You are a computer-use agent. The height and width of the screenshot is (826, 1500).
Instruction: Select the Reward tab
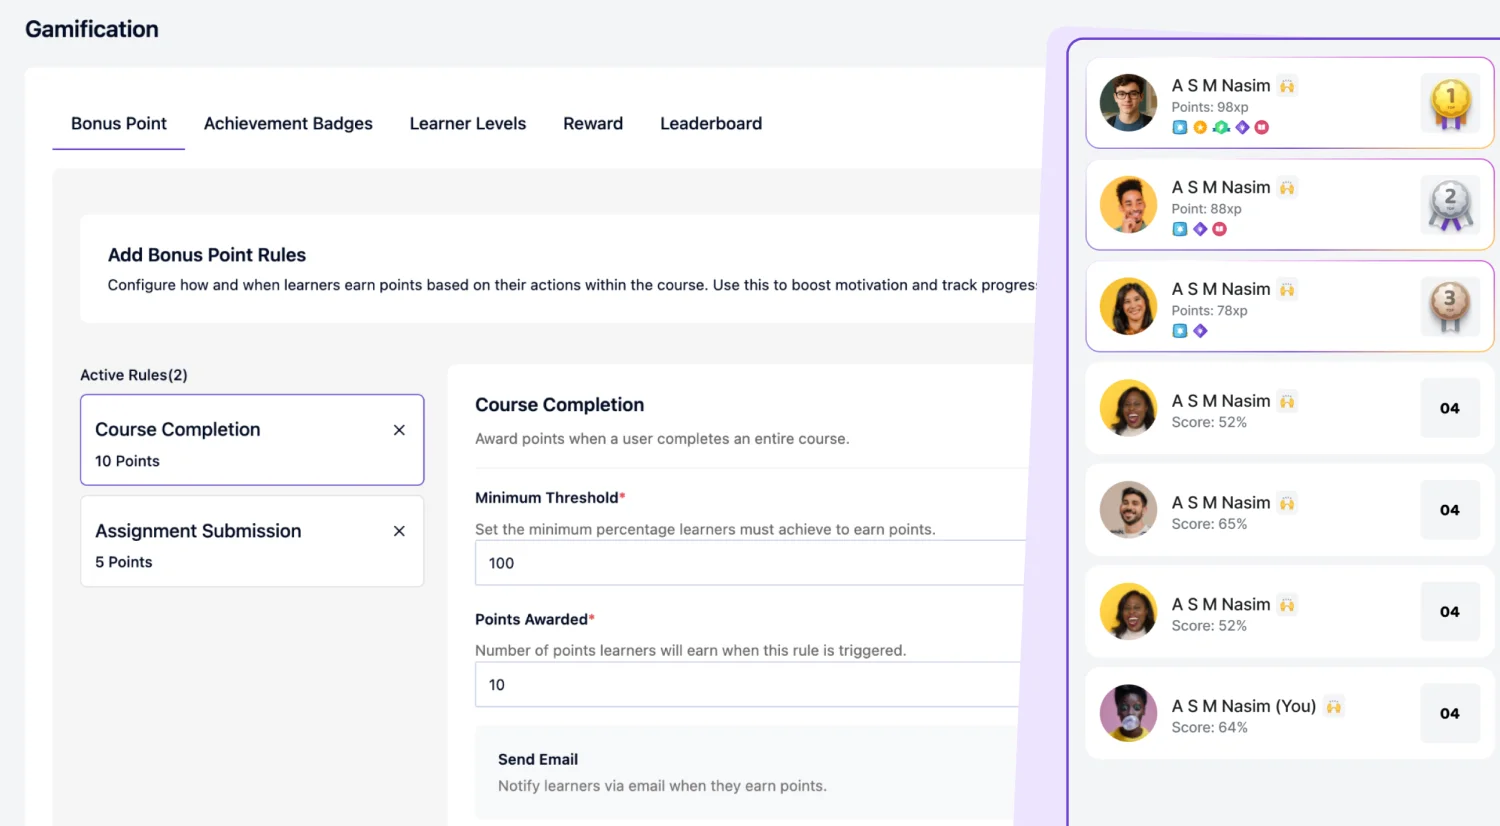coord(592,123)
